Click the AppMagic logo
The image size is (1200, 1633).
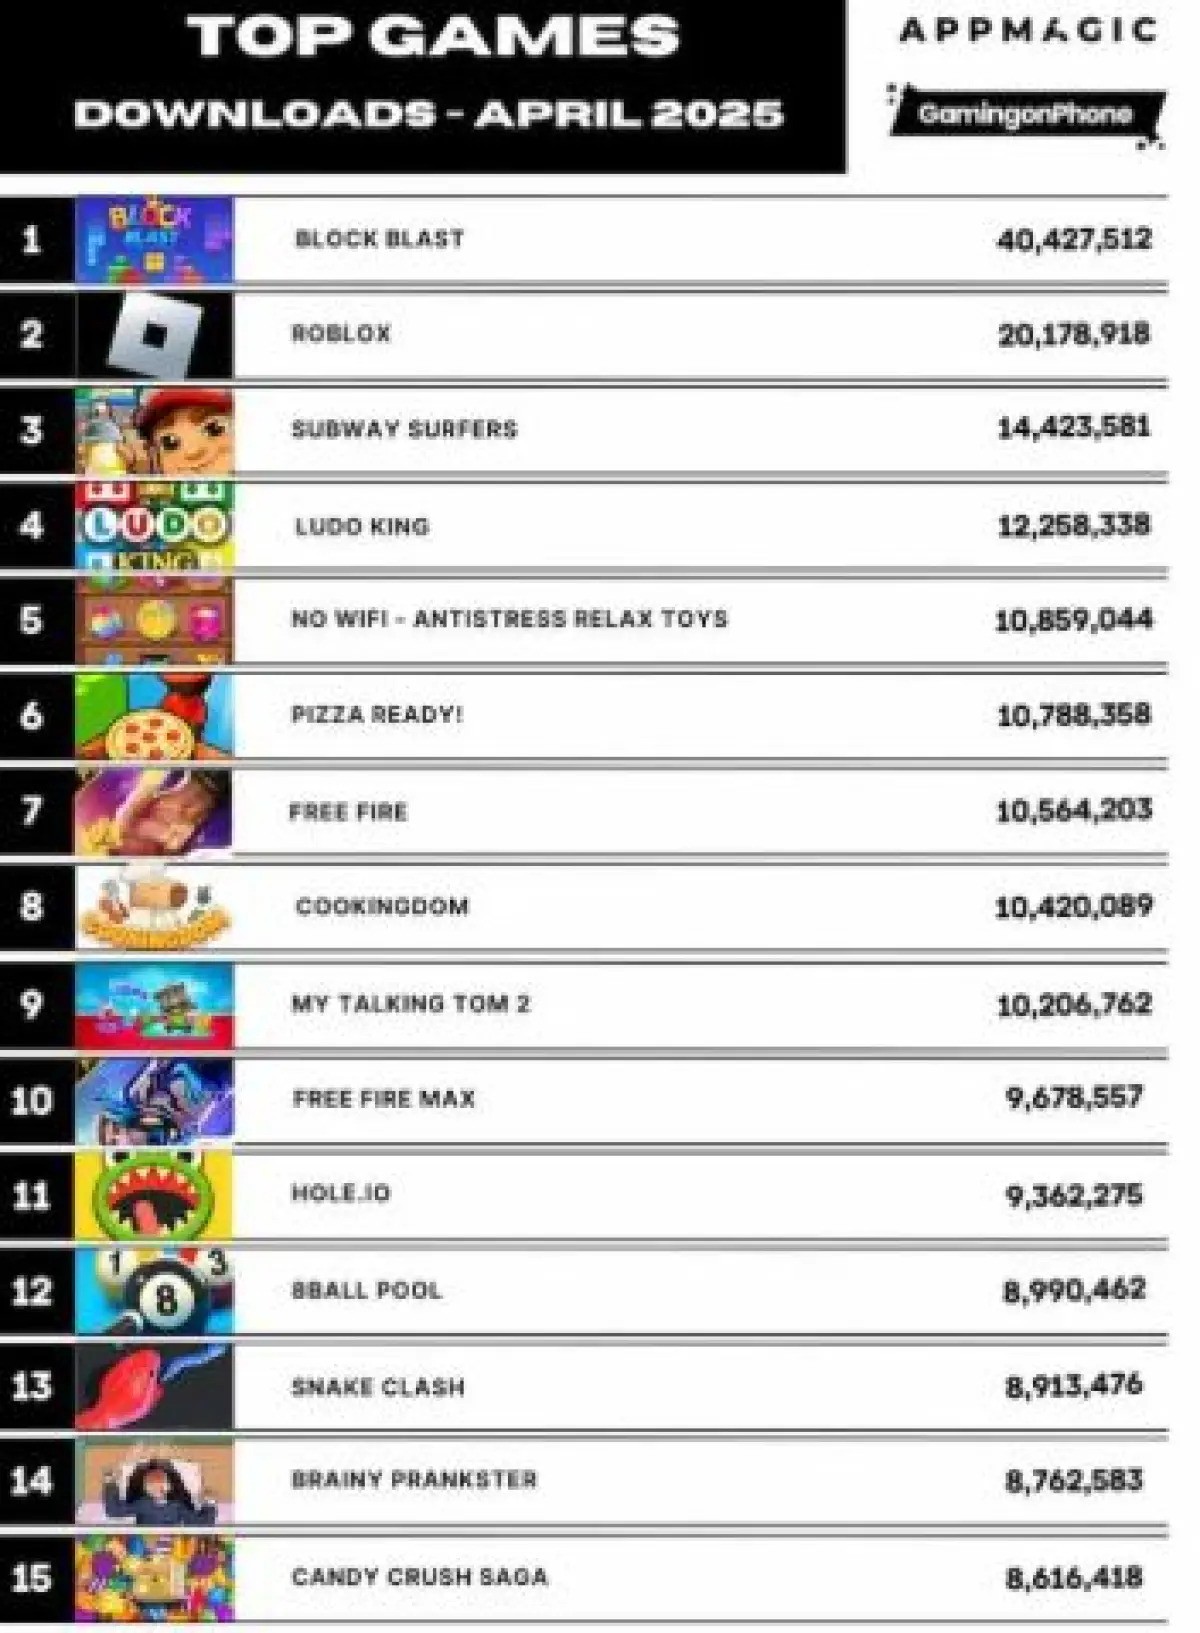[1028, 30]
